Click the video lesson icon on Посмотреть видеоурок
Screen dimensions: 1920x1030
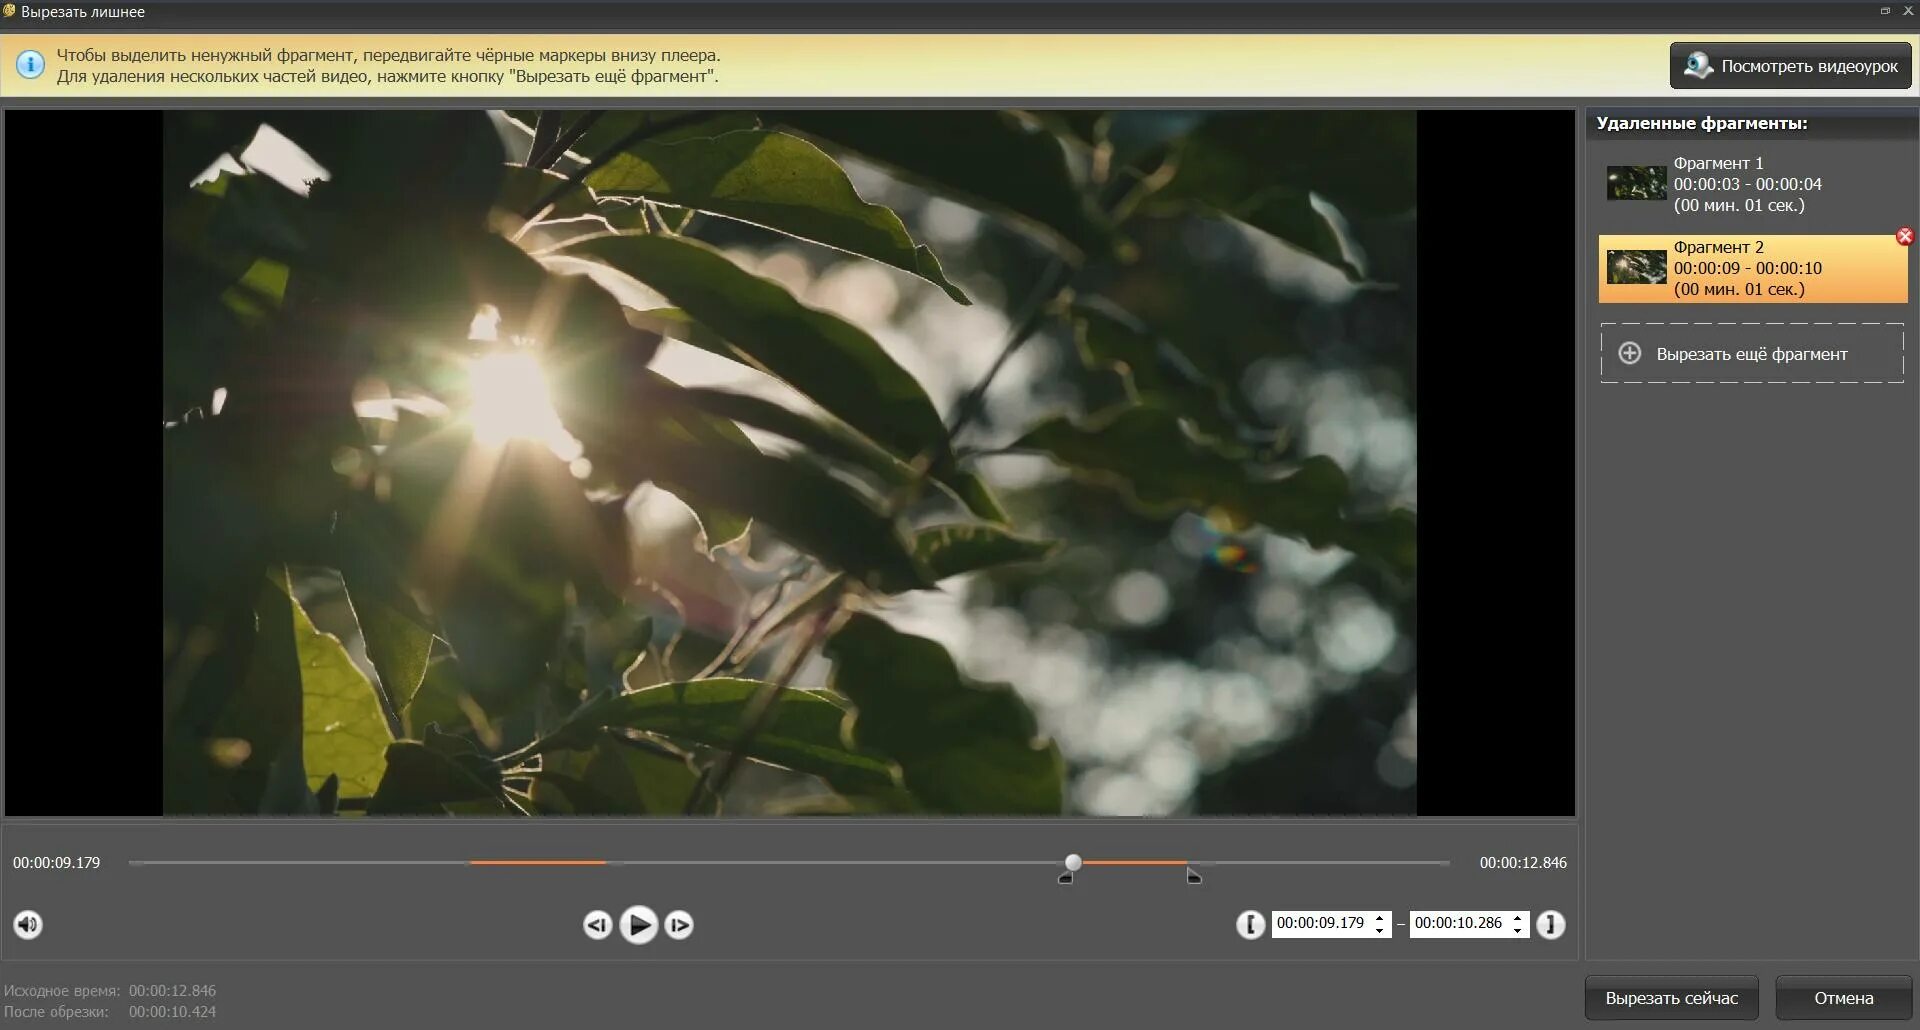pos(1698,66)
